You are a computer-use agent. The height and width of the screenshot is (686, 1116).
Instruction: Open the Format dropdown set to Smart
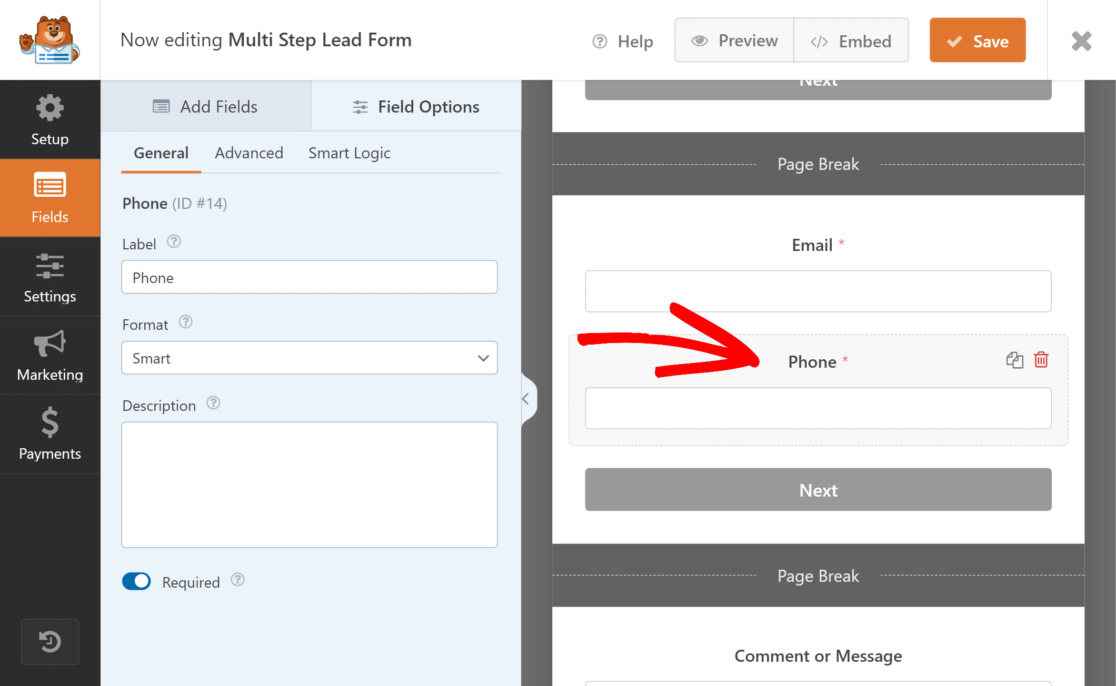309,358
